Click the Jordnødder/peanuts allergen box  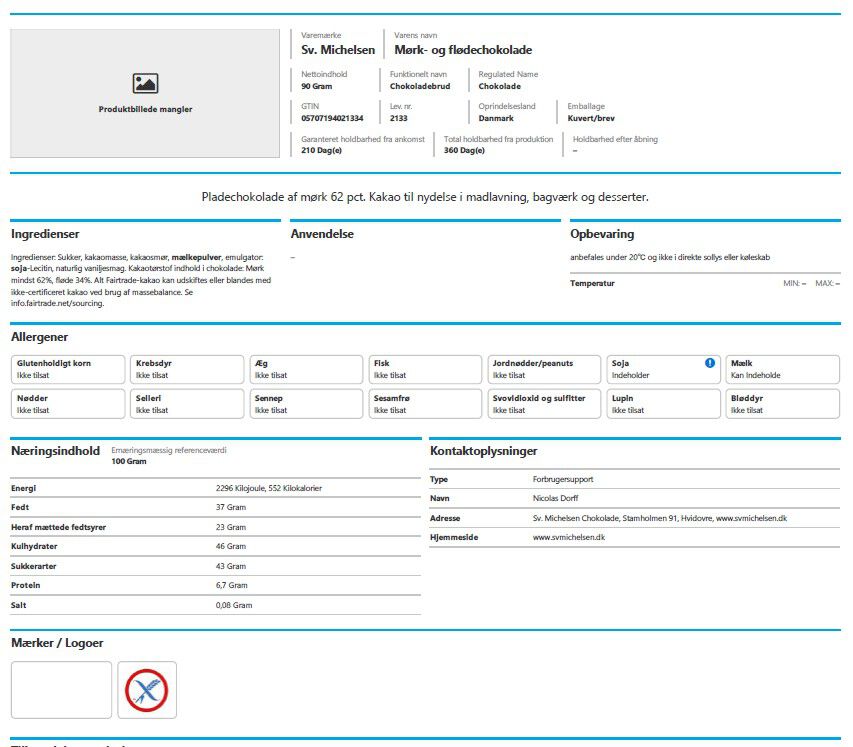(544, 369)
